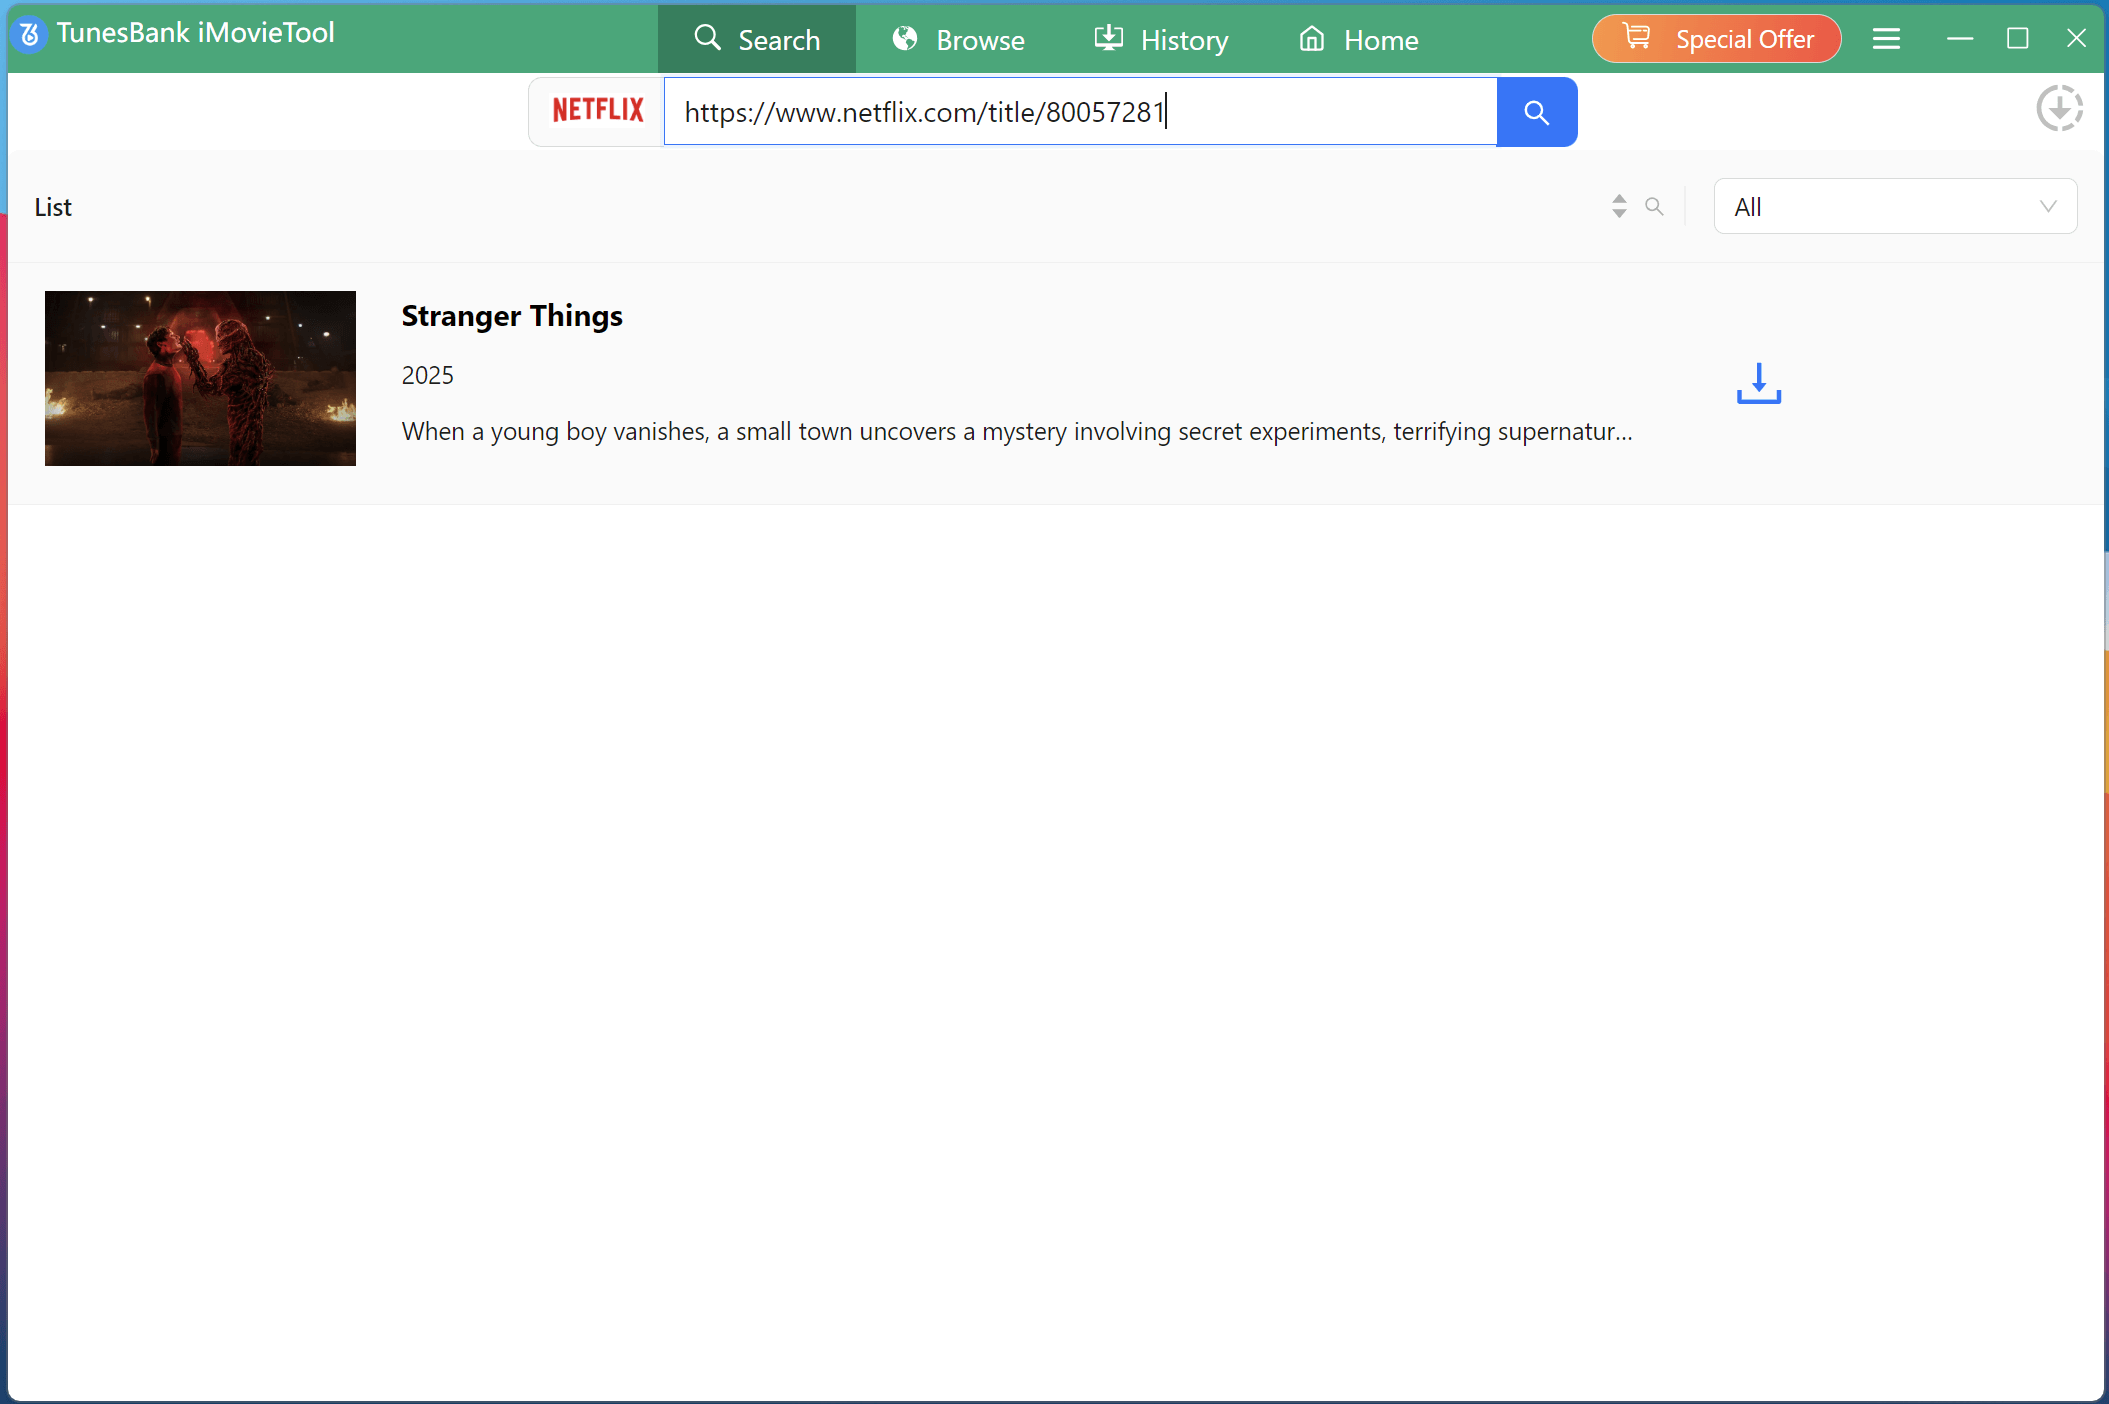Image resolution: width=2109 pixels, height=1404 pixels.
Task: Select the Search tab with magnifier icon
Action: coord(757,39)
